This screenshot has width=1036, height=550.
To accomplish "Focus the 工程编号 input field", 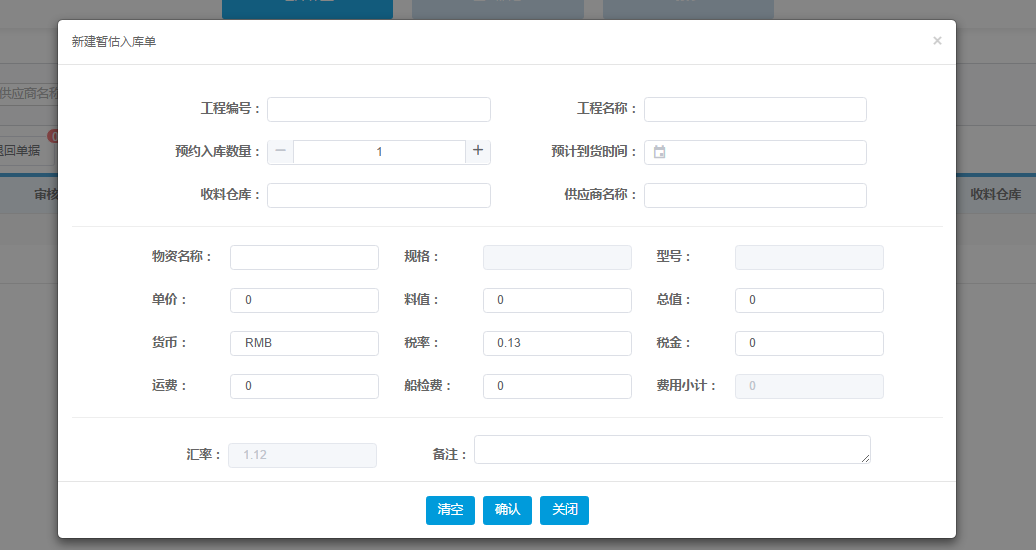I will (378, 109).
